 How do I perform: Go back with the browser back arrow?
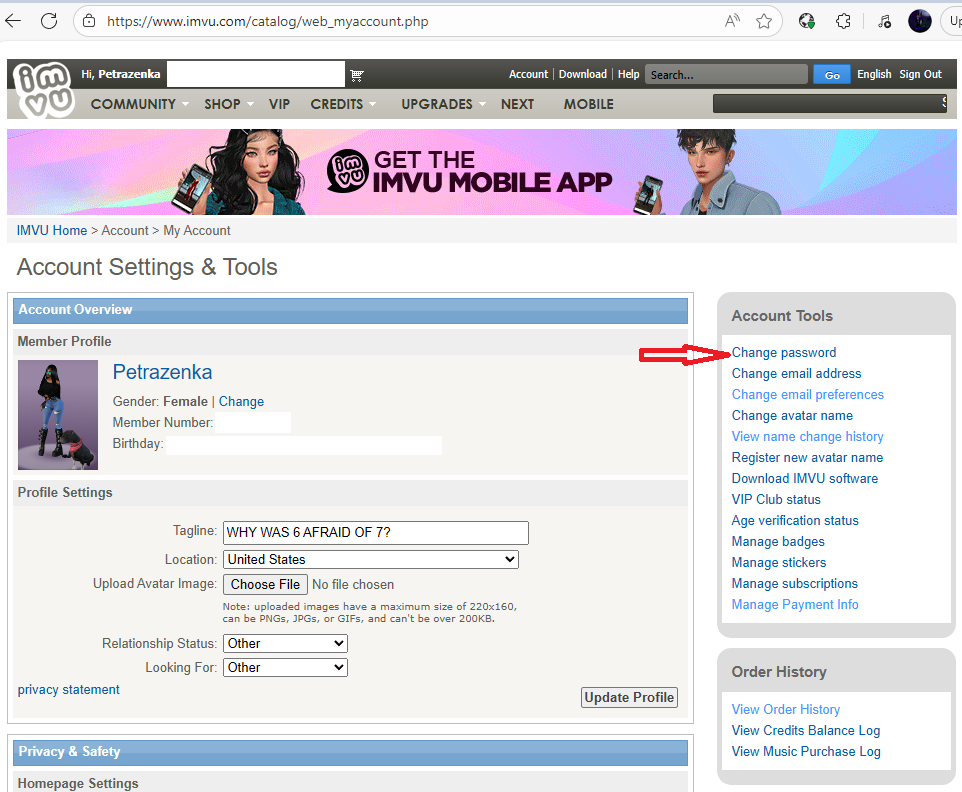(13, 21)
